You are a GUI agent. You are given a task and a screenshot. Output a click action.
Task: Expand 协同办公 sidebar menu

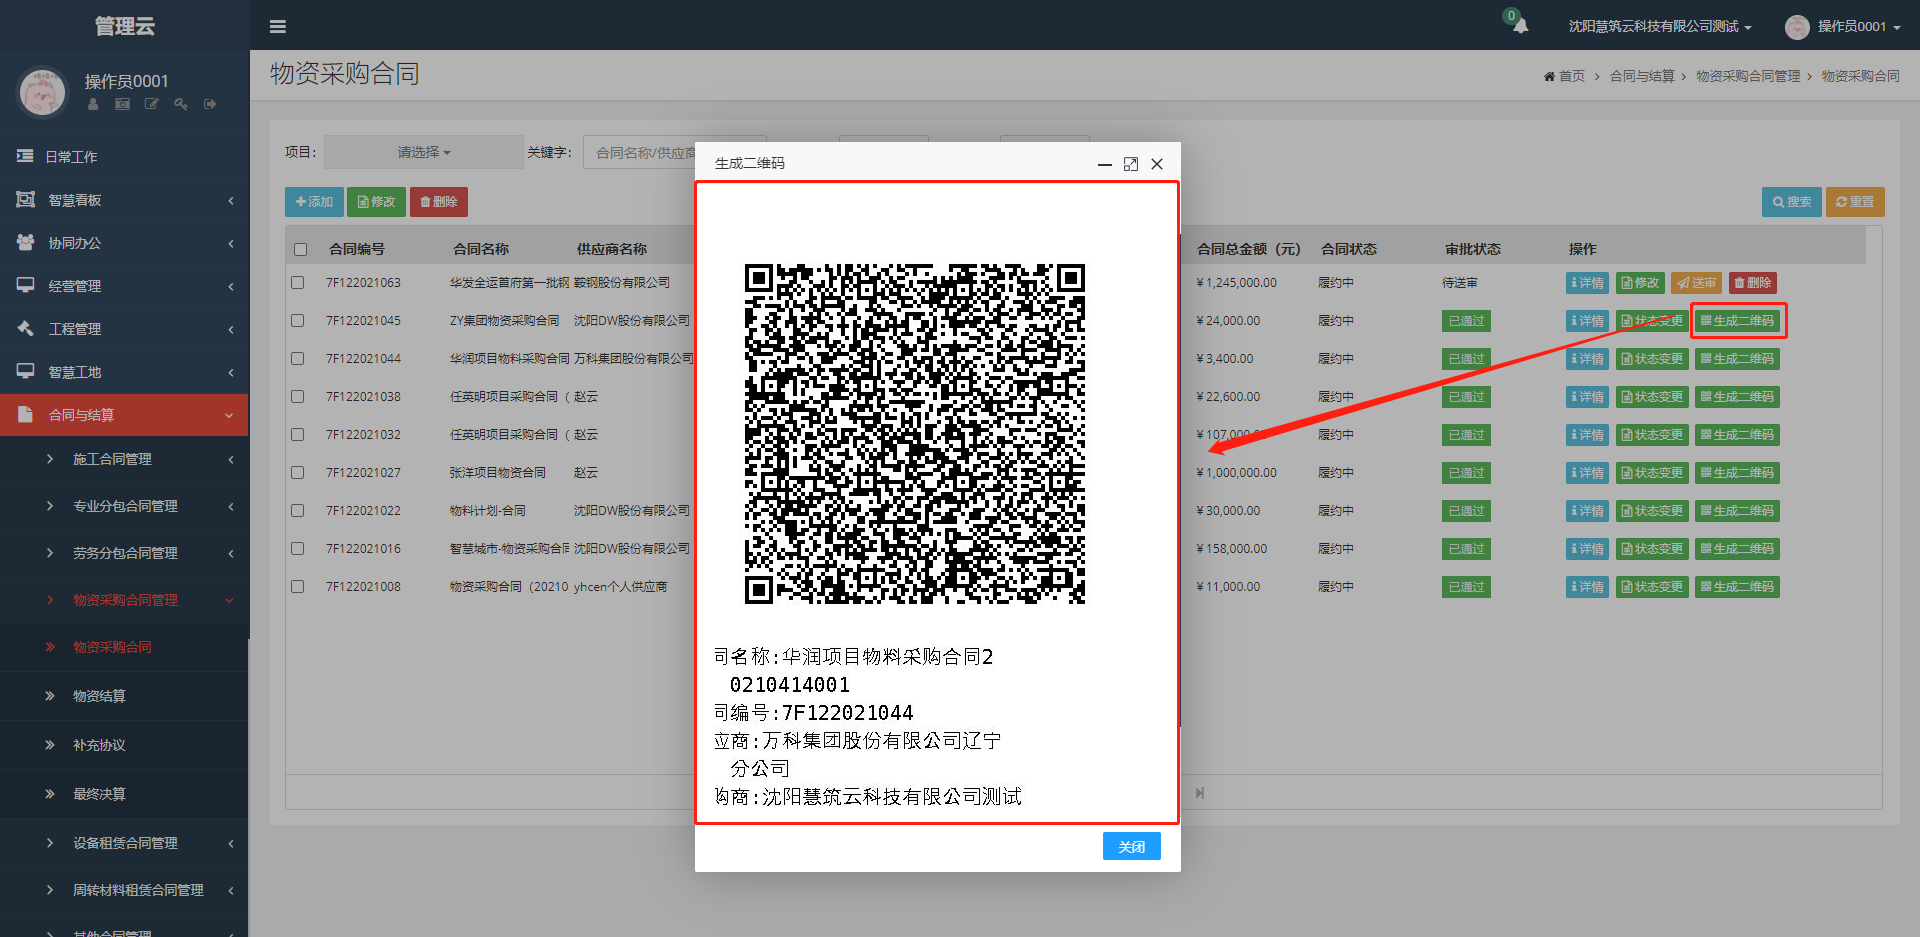tap(124, 243)
